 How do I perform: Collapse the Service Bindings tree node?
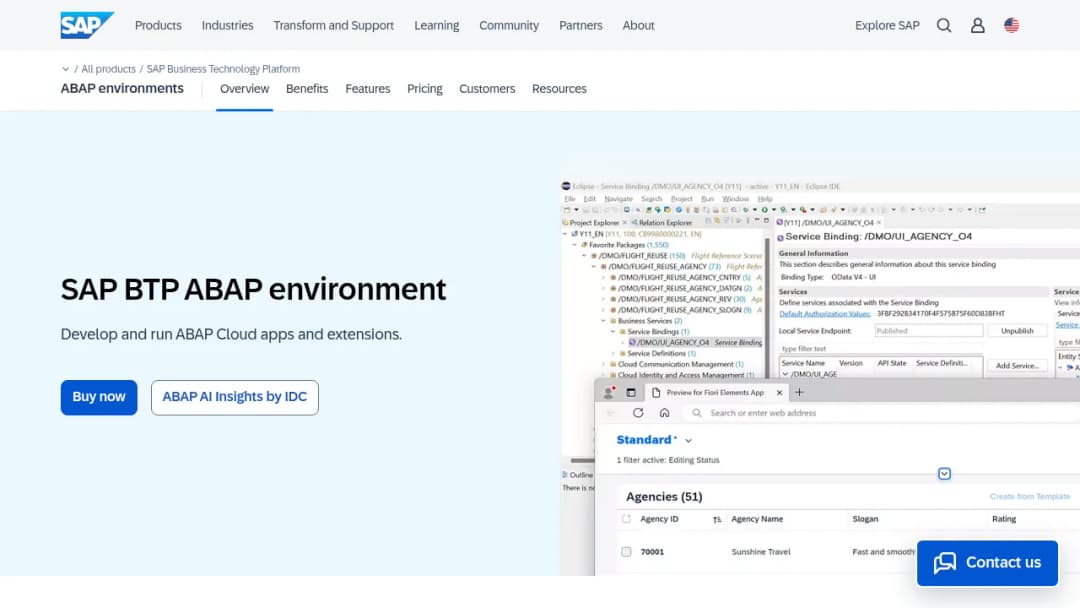613,332
